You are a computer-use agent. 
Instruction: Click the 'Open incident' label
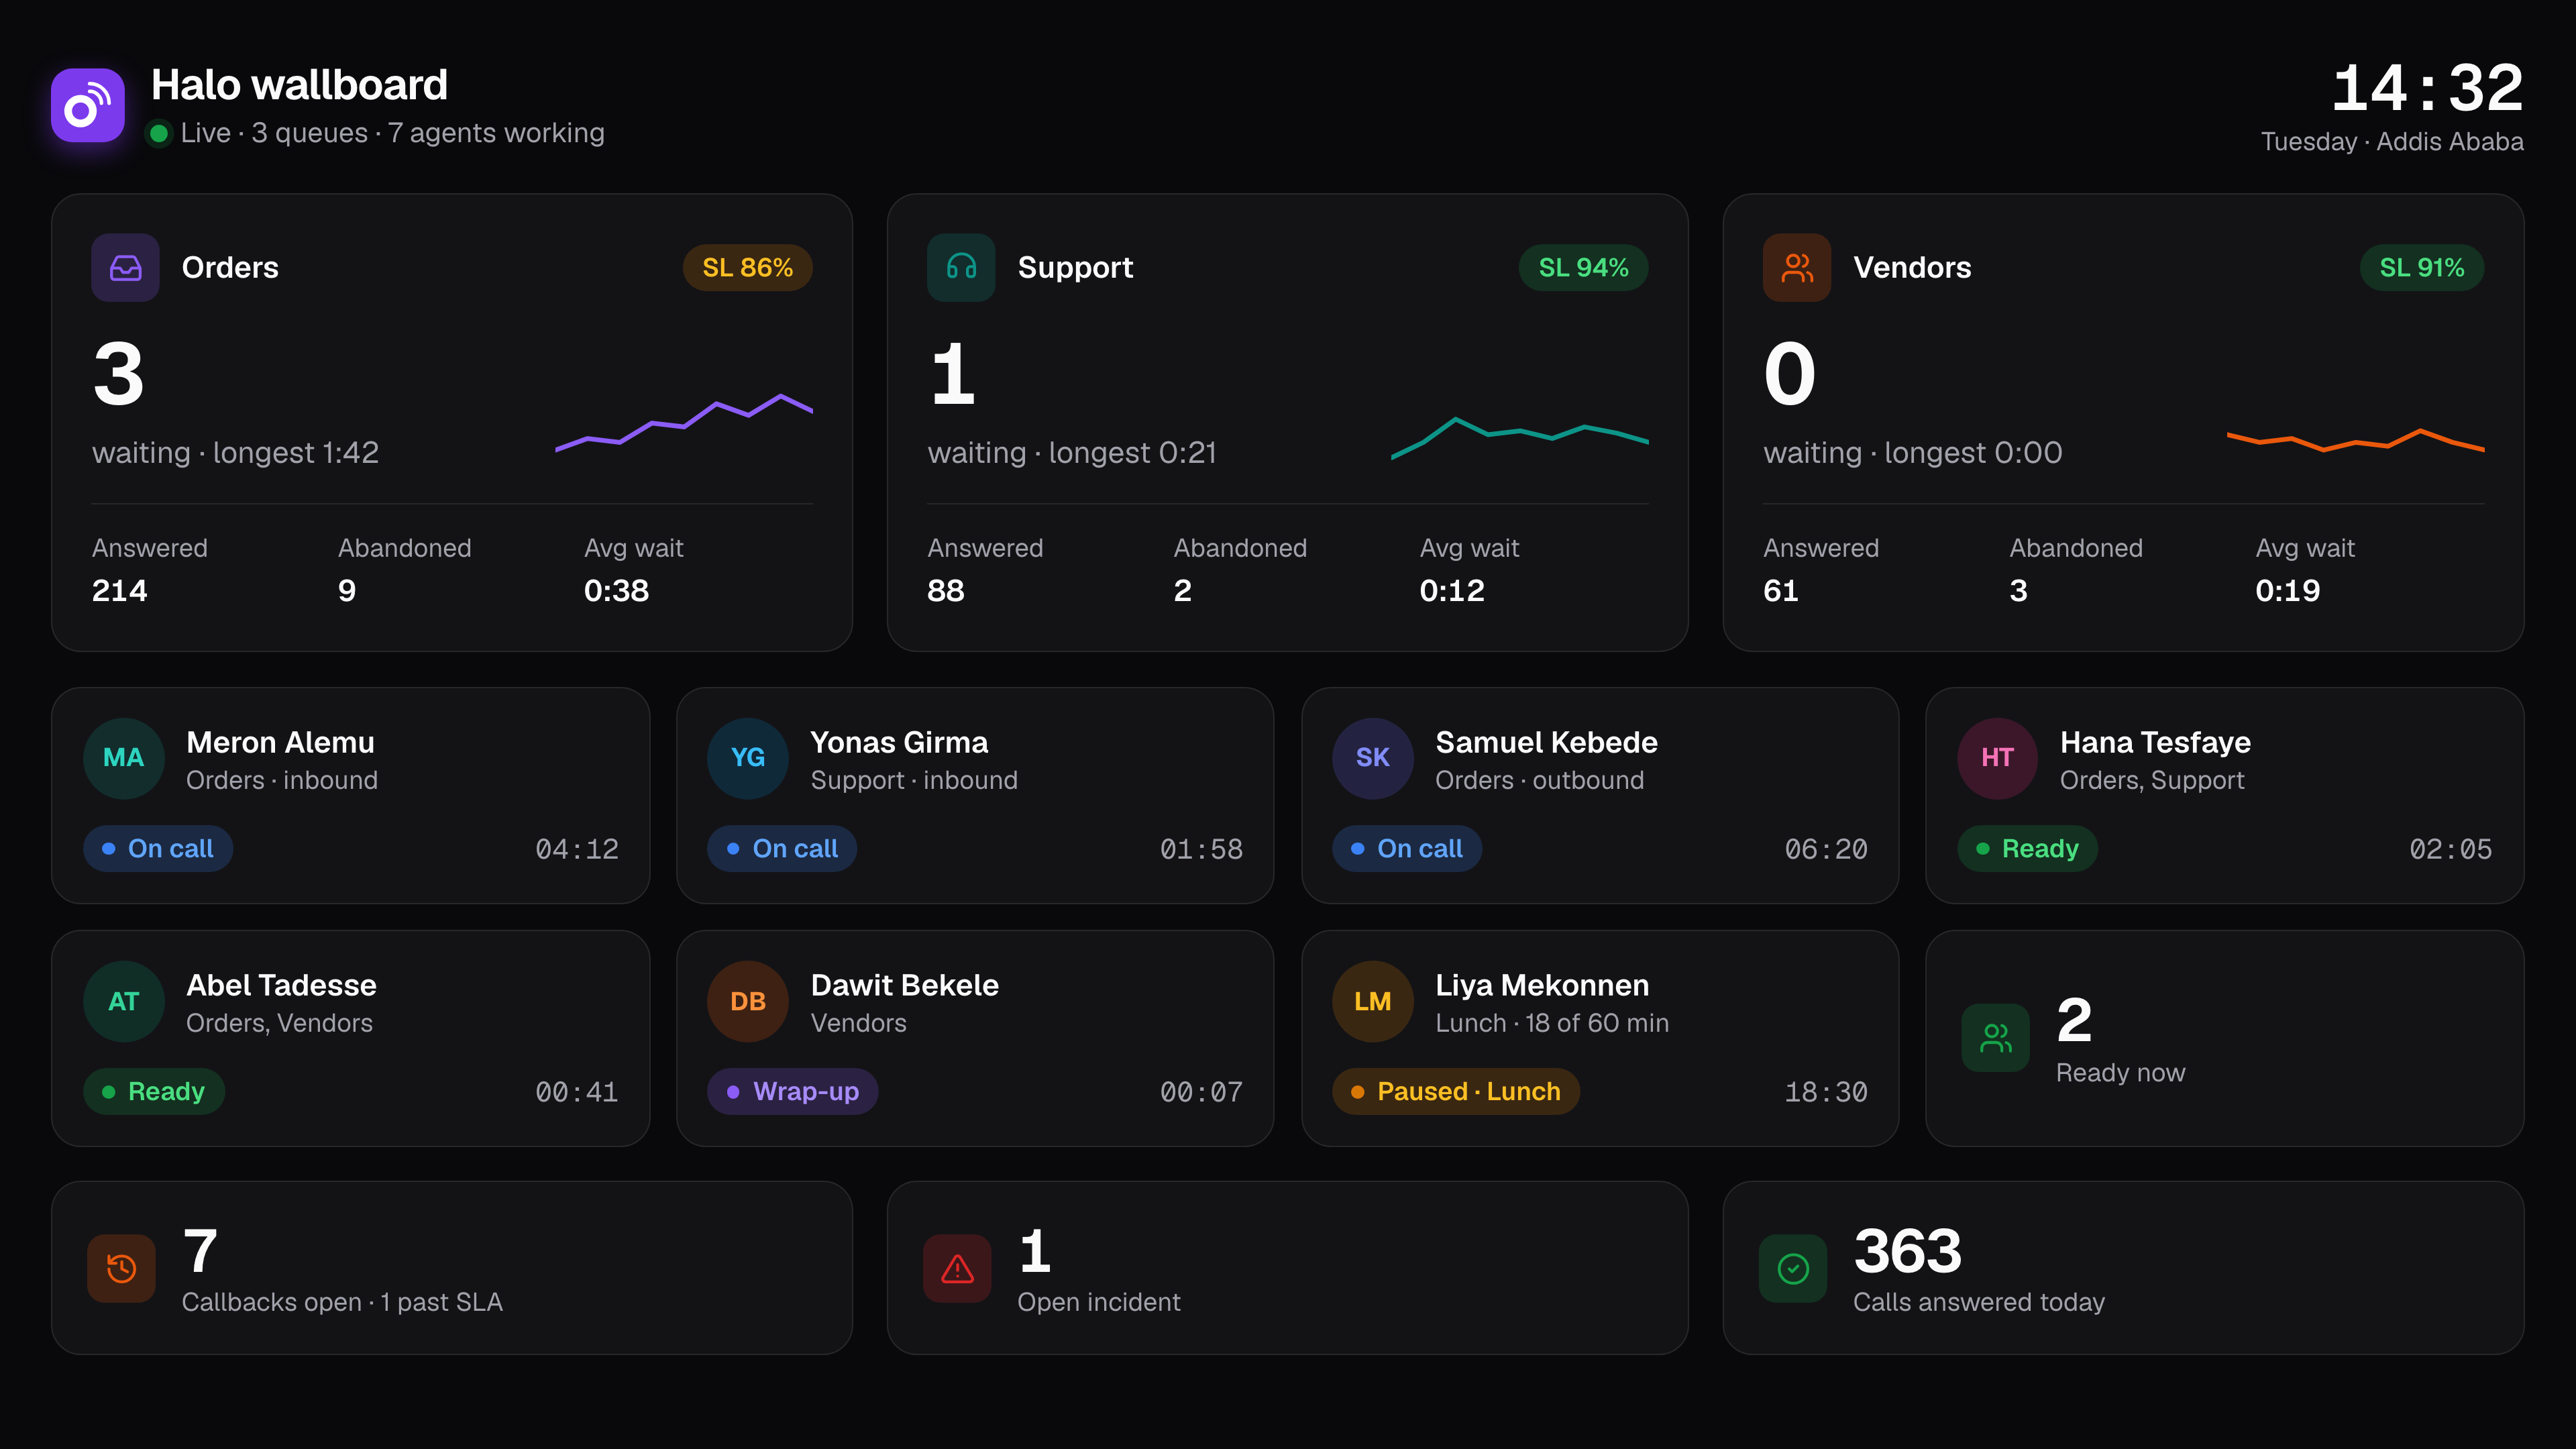click(x=1099, y=1302)
